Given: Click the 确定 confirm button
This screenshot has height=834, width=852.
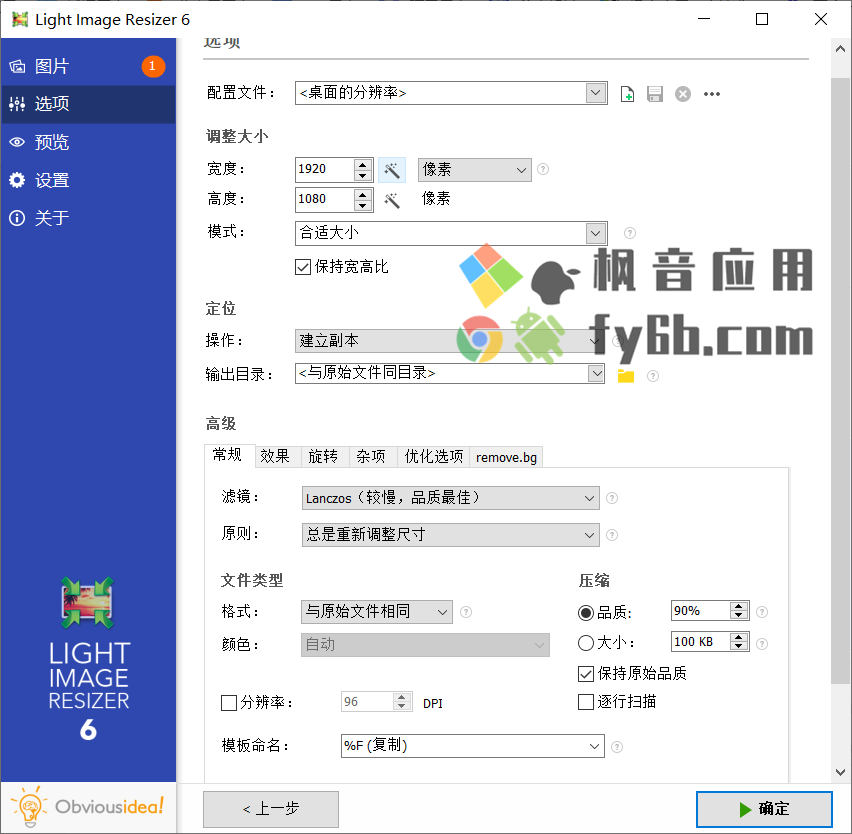Looking at the screenshot, I should point(764,809).
